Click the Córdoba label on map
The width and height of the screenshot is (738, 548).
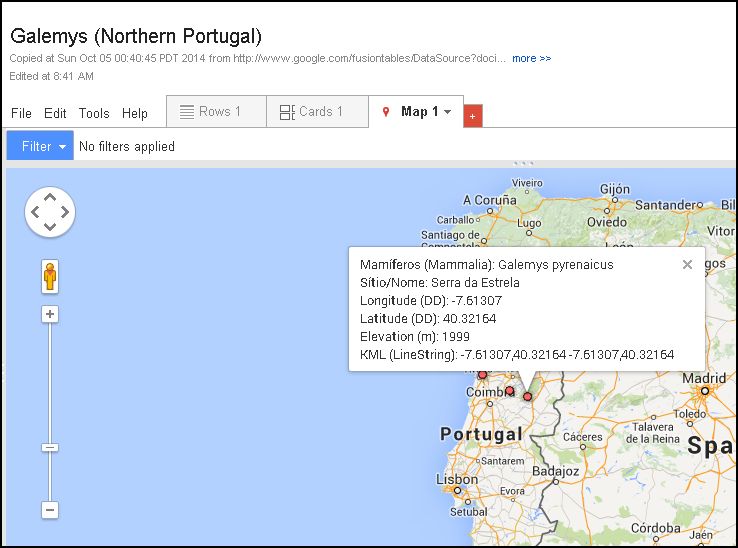tap(656, 528)
